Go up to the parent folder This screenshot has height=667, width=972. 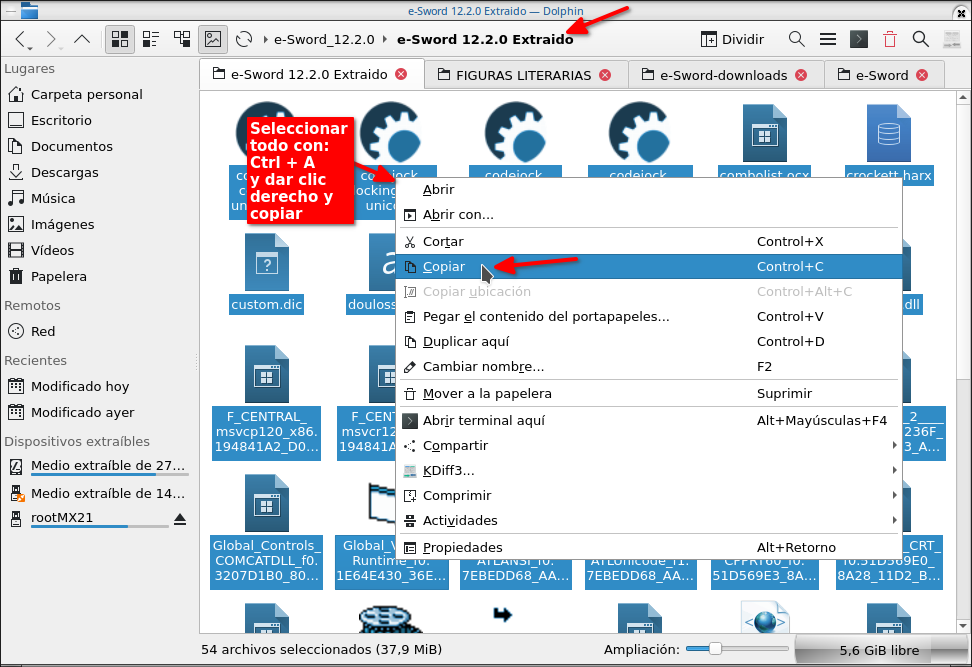[x=82, y=40]
